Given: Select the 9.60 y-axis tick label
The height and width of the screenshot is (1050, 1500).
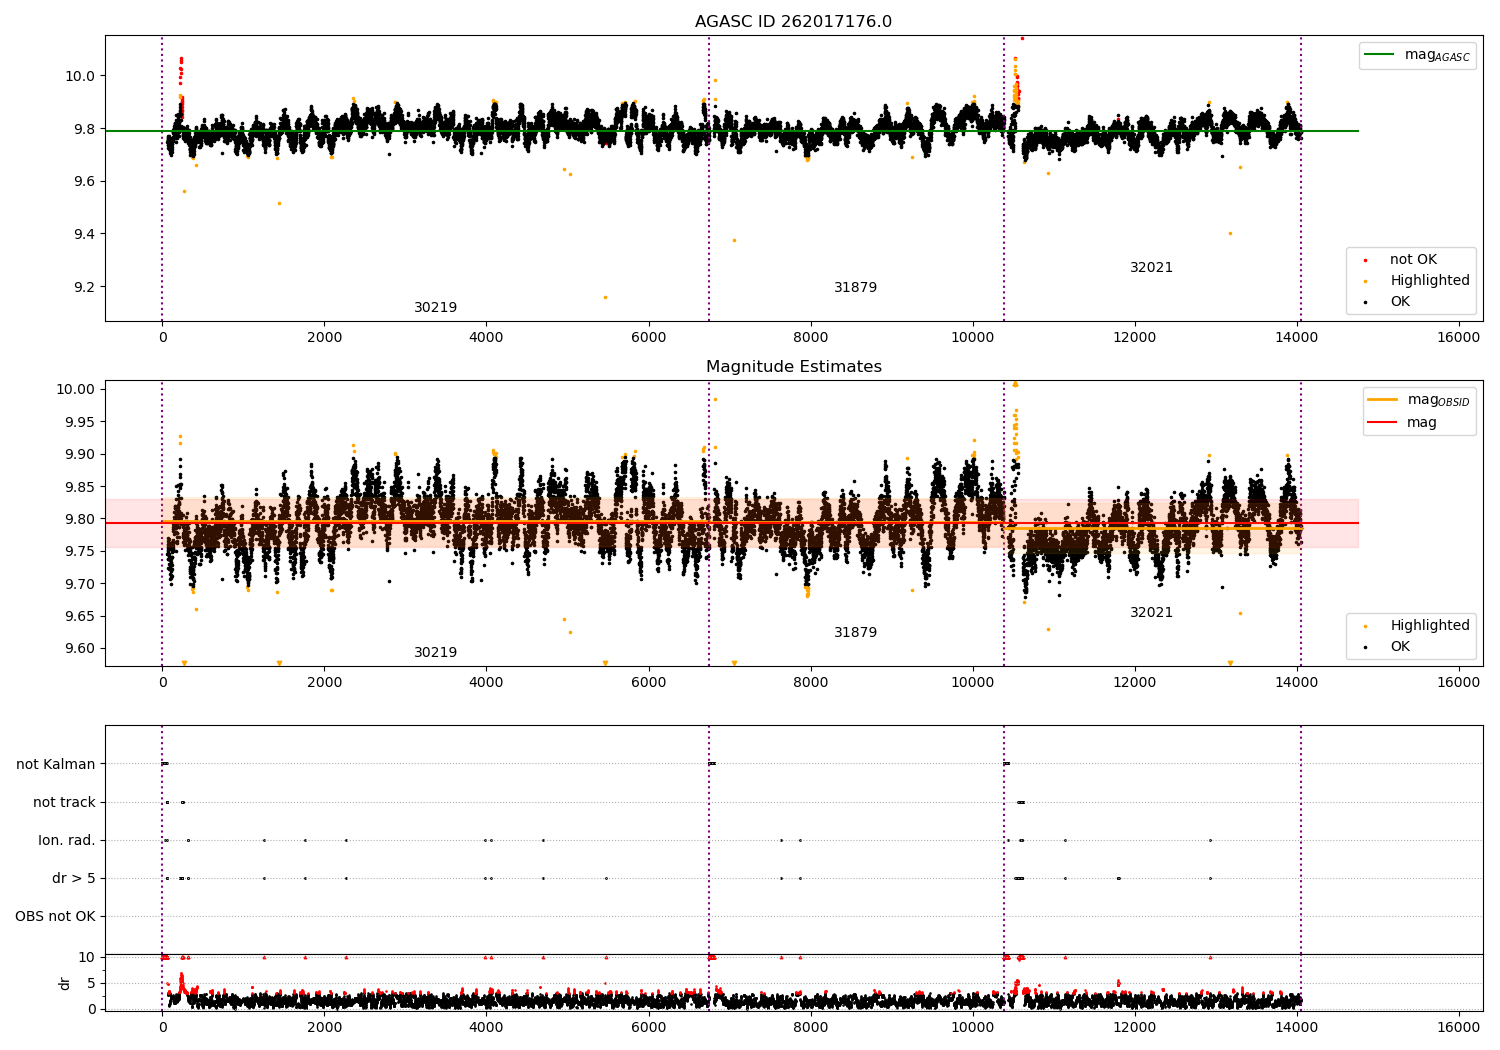Looking at the screenshot, I should [x=81, y=648].
